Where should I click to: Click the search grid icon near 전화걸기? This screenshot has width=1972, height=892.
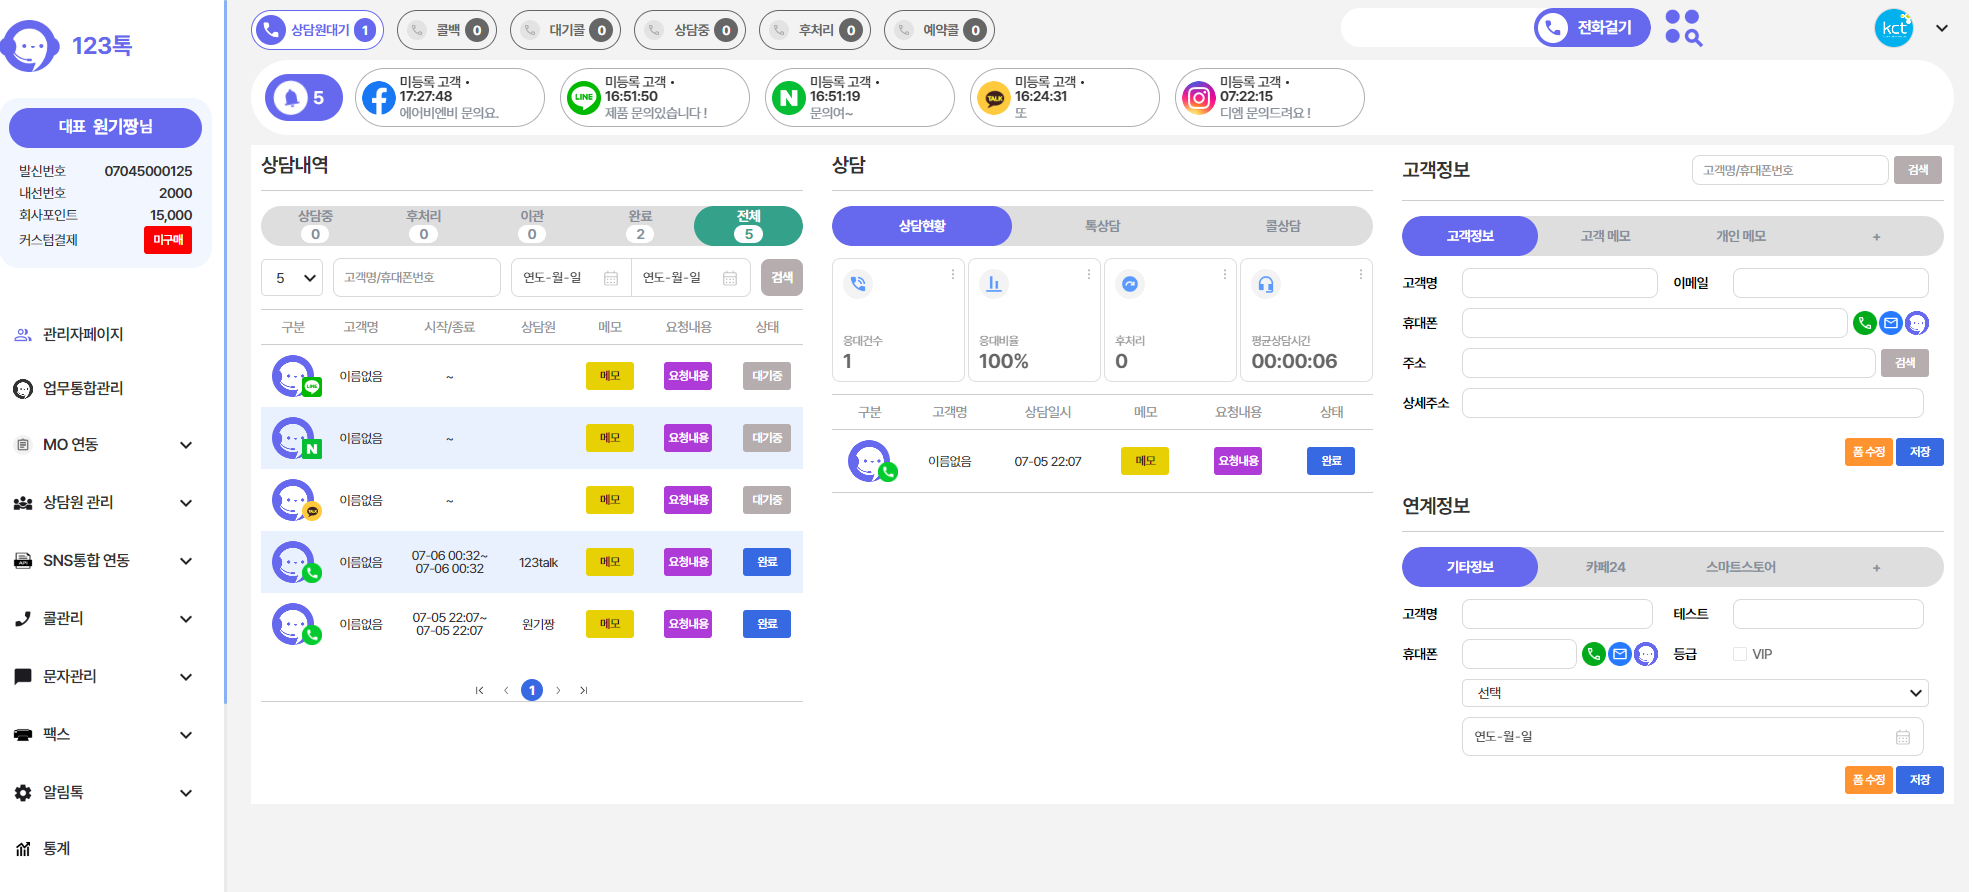pos(1683,28)
